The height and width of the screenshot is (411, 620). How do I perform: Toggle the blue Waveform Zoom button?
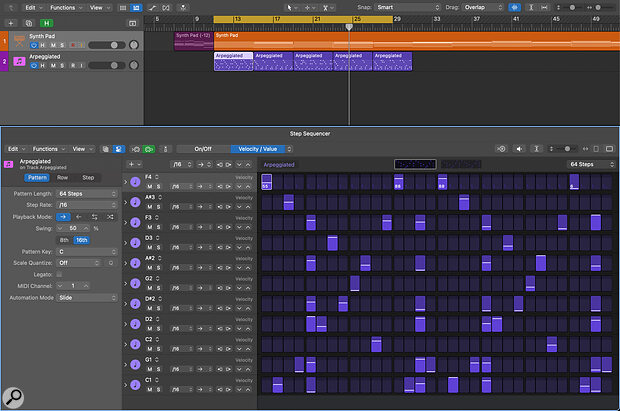(514, 8)
